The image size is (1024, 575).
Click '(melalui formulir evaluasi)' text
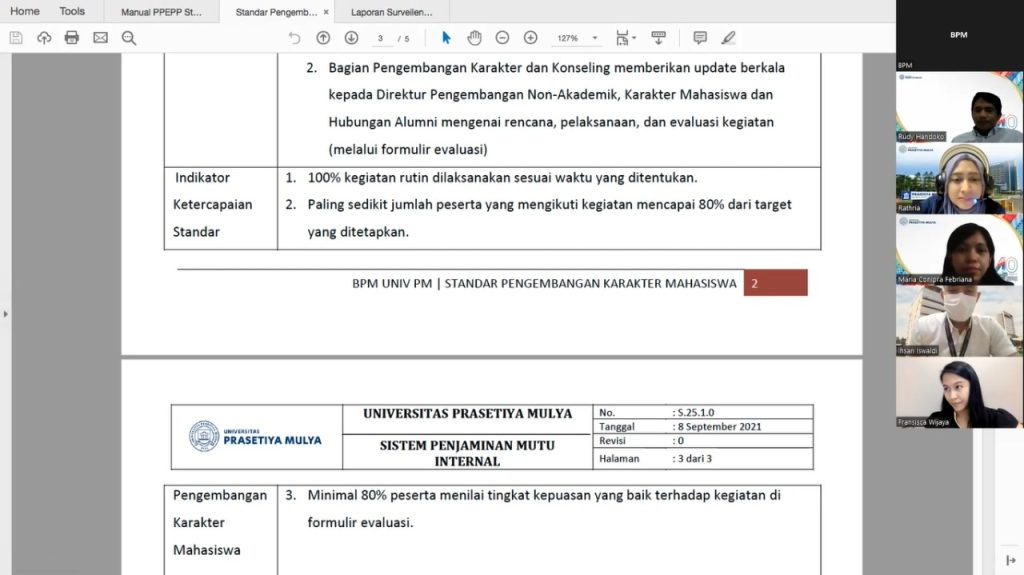pos(408,150)
